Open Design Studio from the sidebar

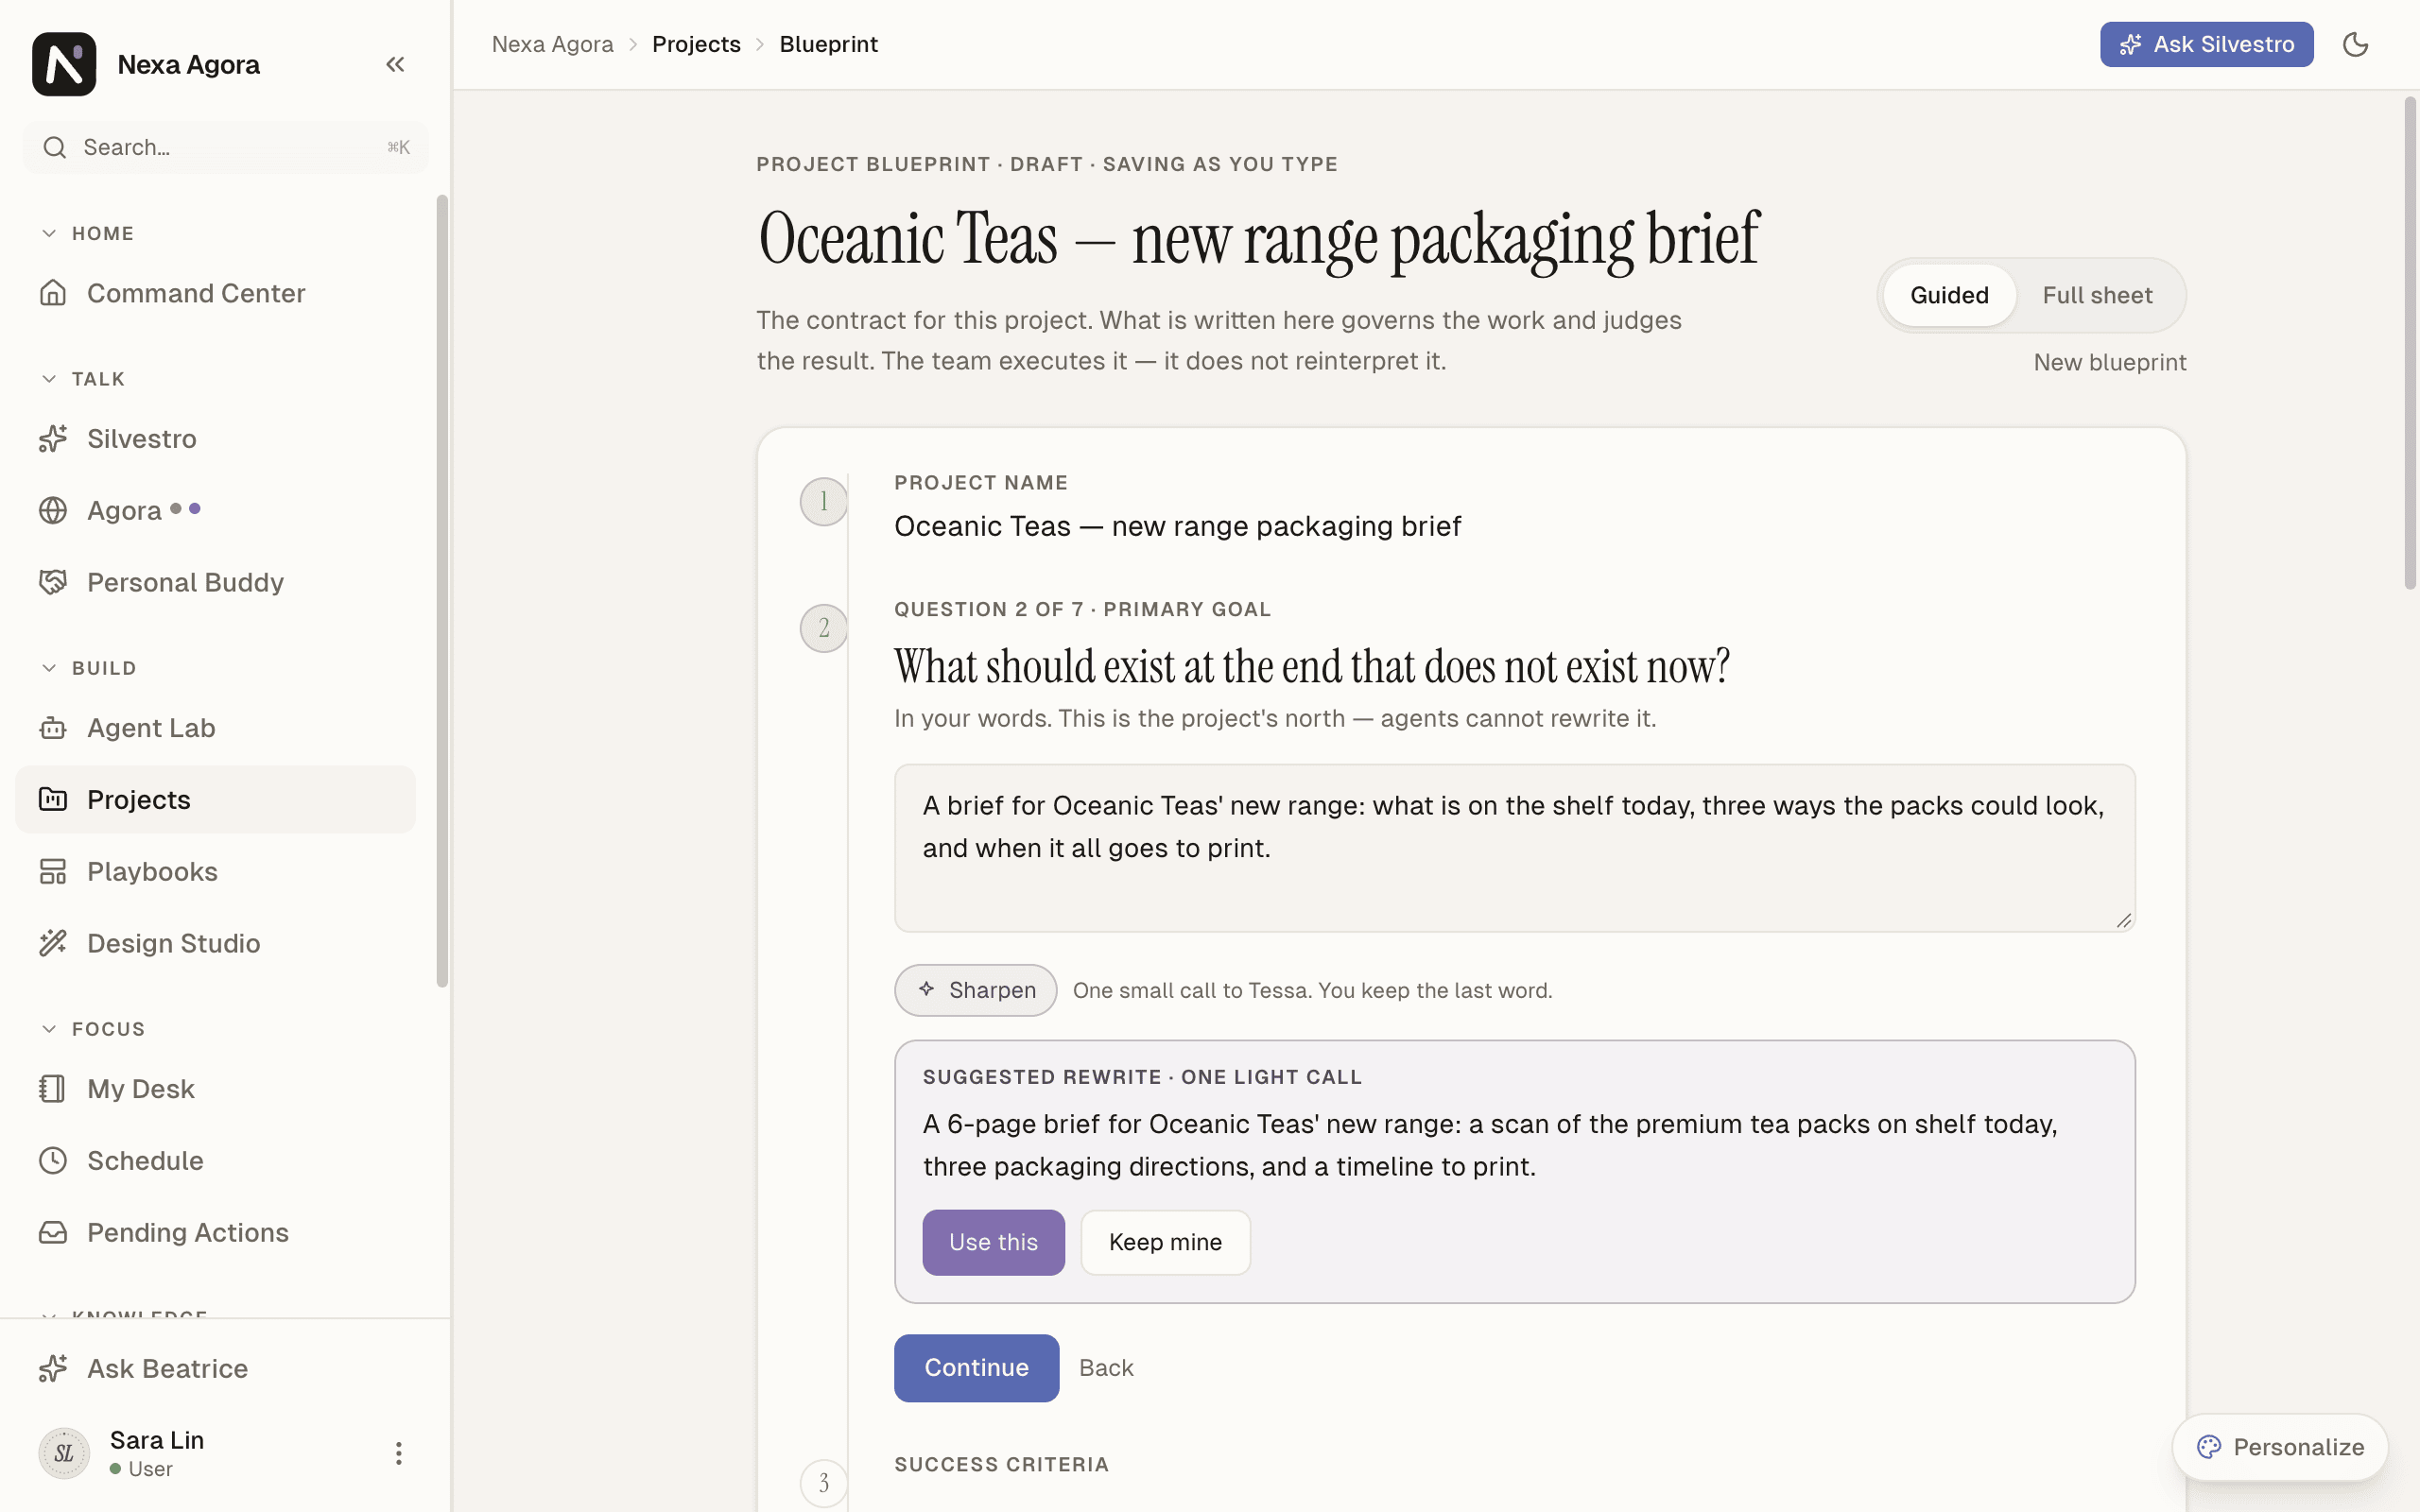[215, 943]
